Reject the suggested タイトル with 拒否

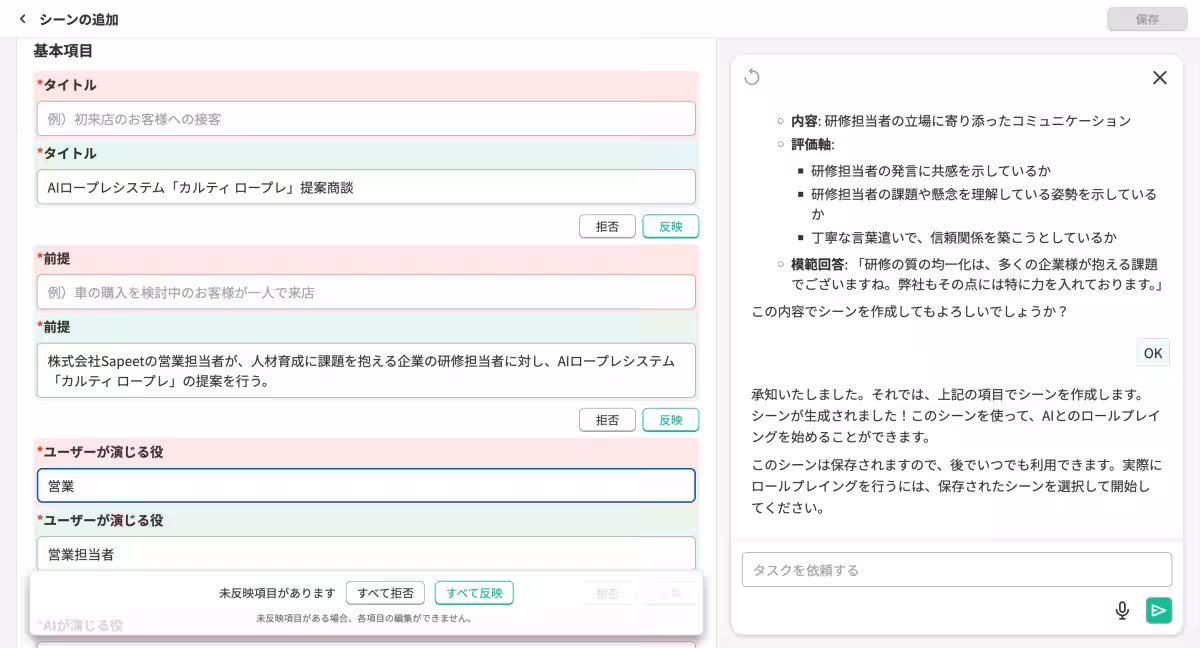607,226
